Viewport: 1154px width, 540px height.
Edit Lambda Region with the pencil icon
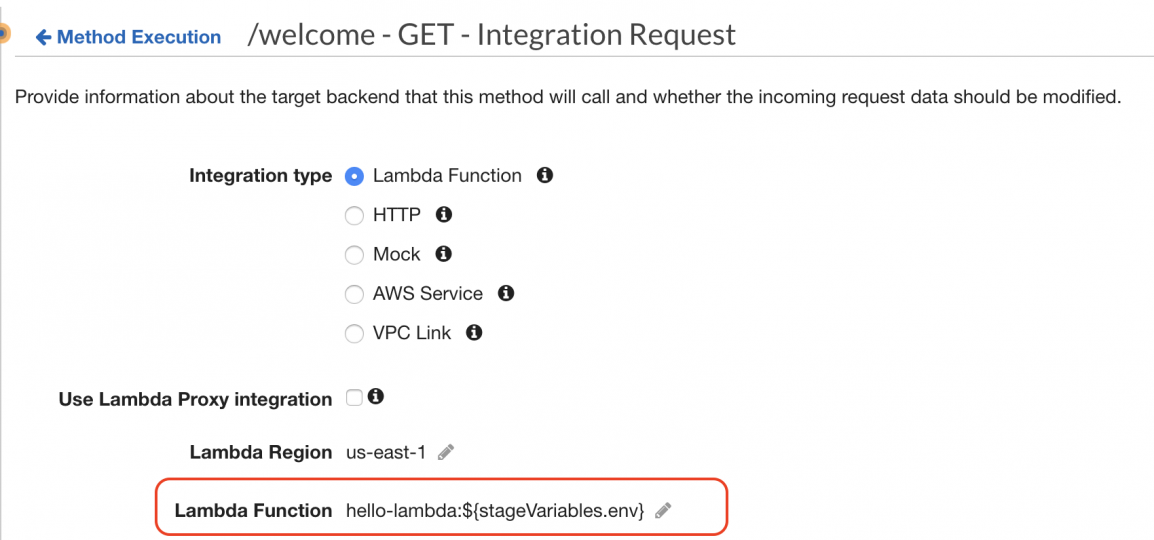[446, 453]
